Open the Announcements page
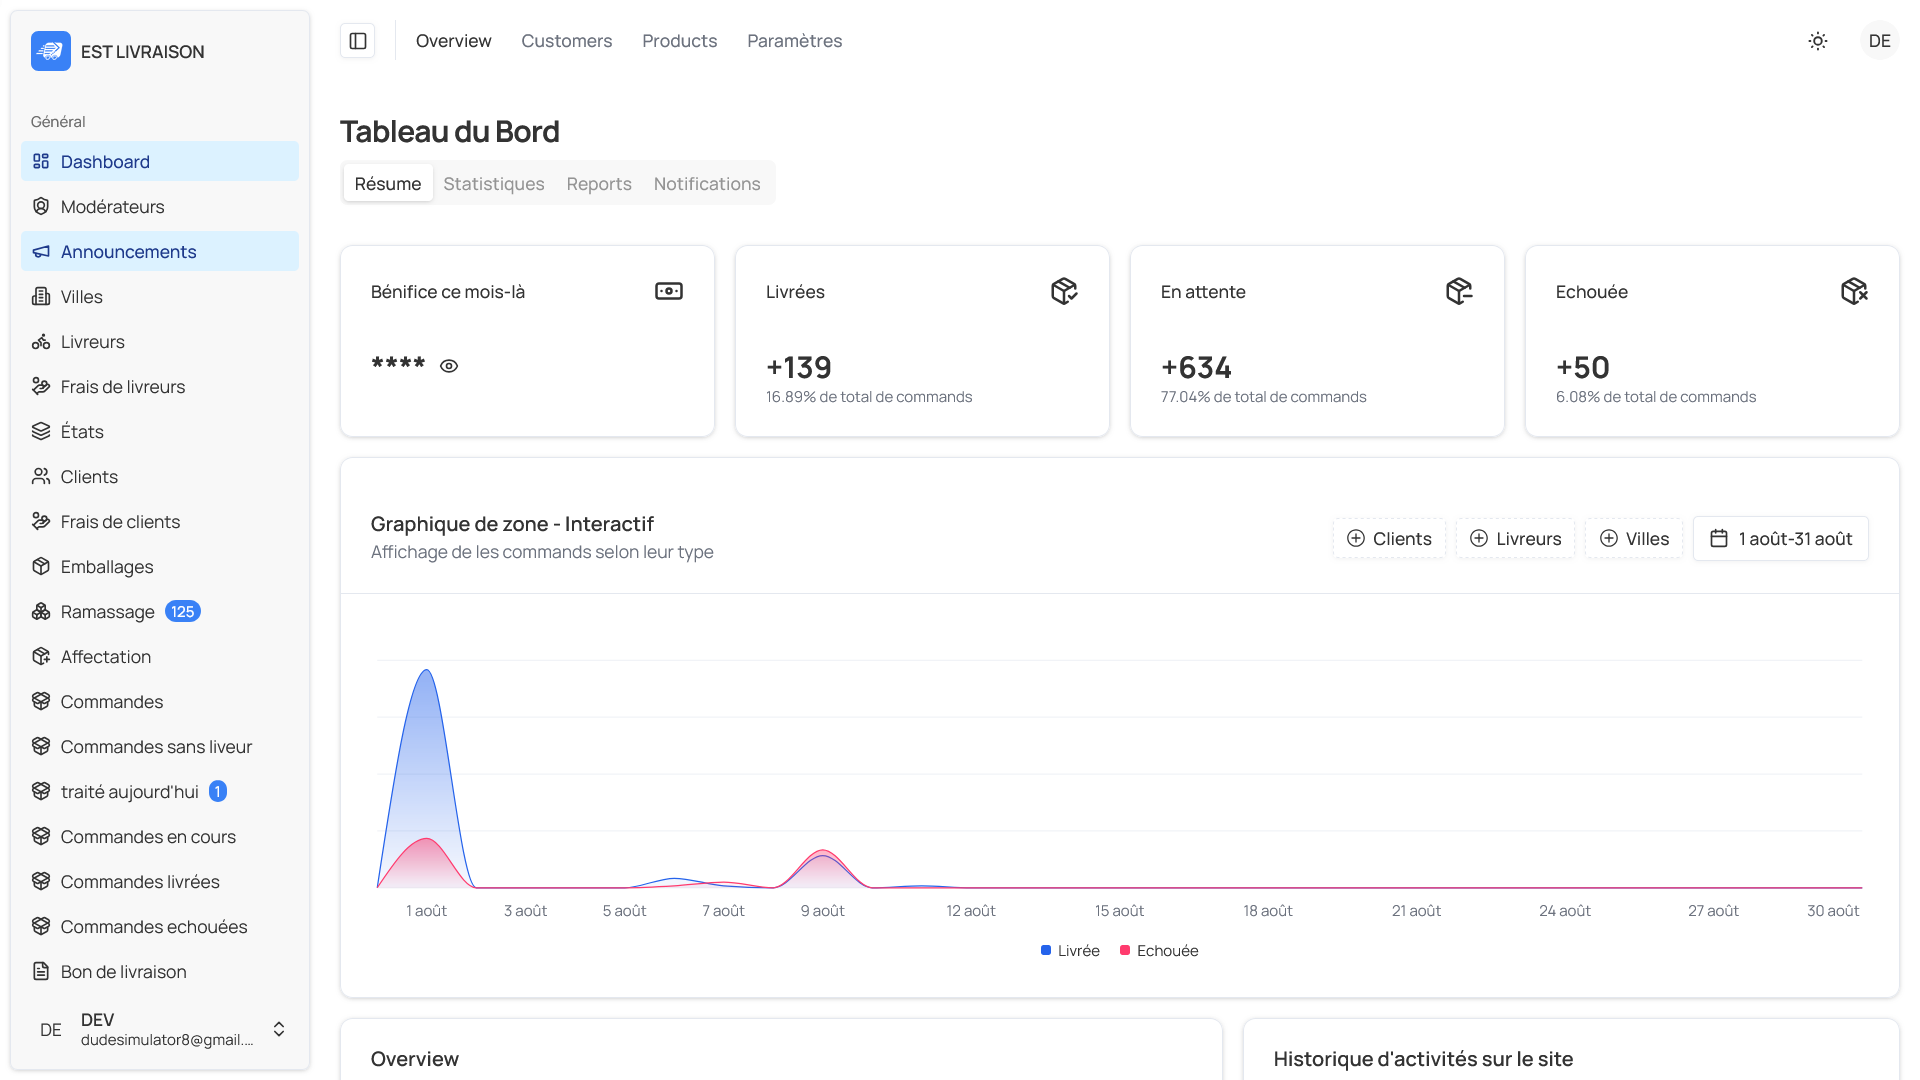Viewport: 1920px width, 1080px height. tap(128, 251)
